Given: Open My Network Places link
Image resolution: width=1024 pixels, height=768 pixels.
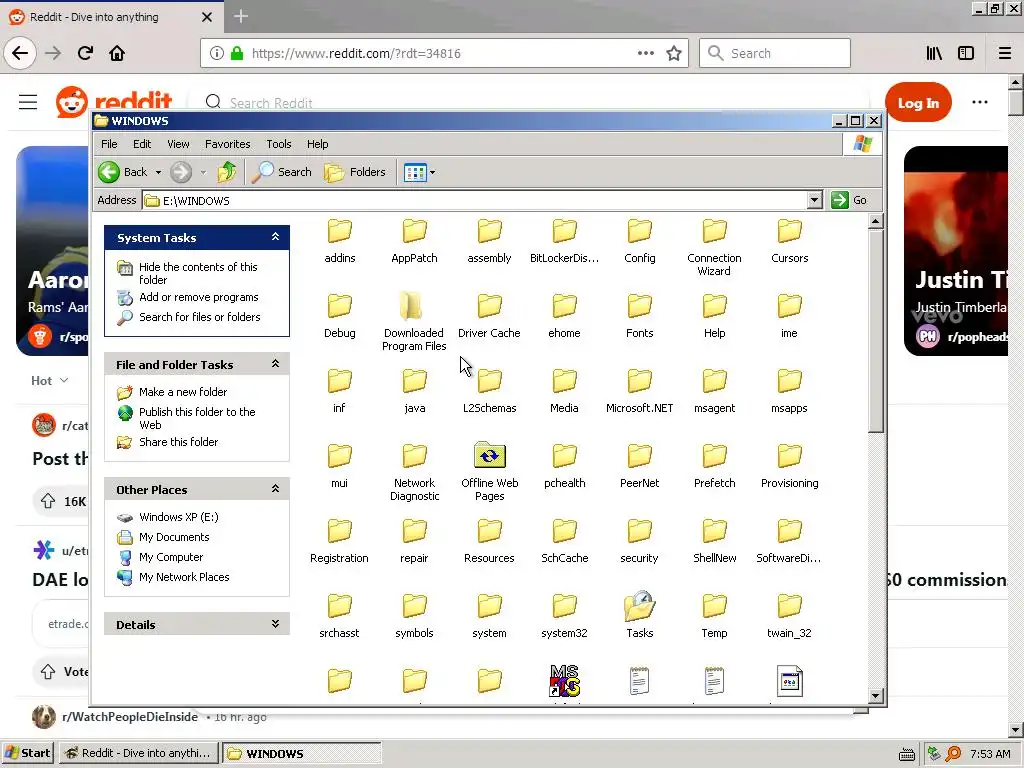Looking at the screenshot, I should coord(184,577).
